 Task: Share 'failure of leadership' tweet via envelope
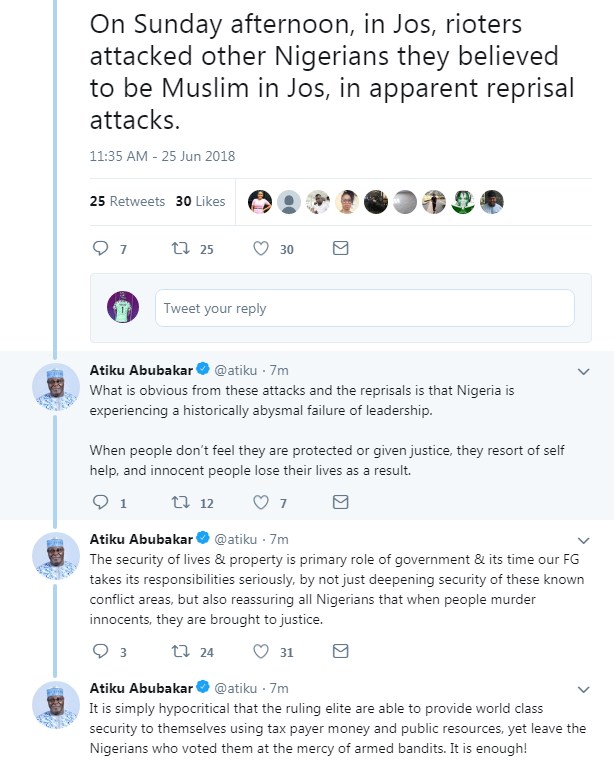tap(340, 501)
